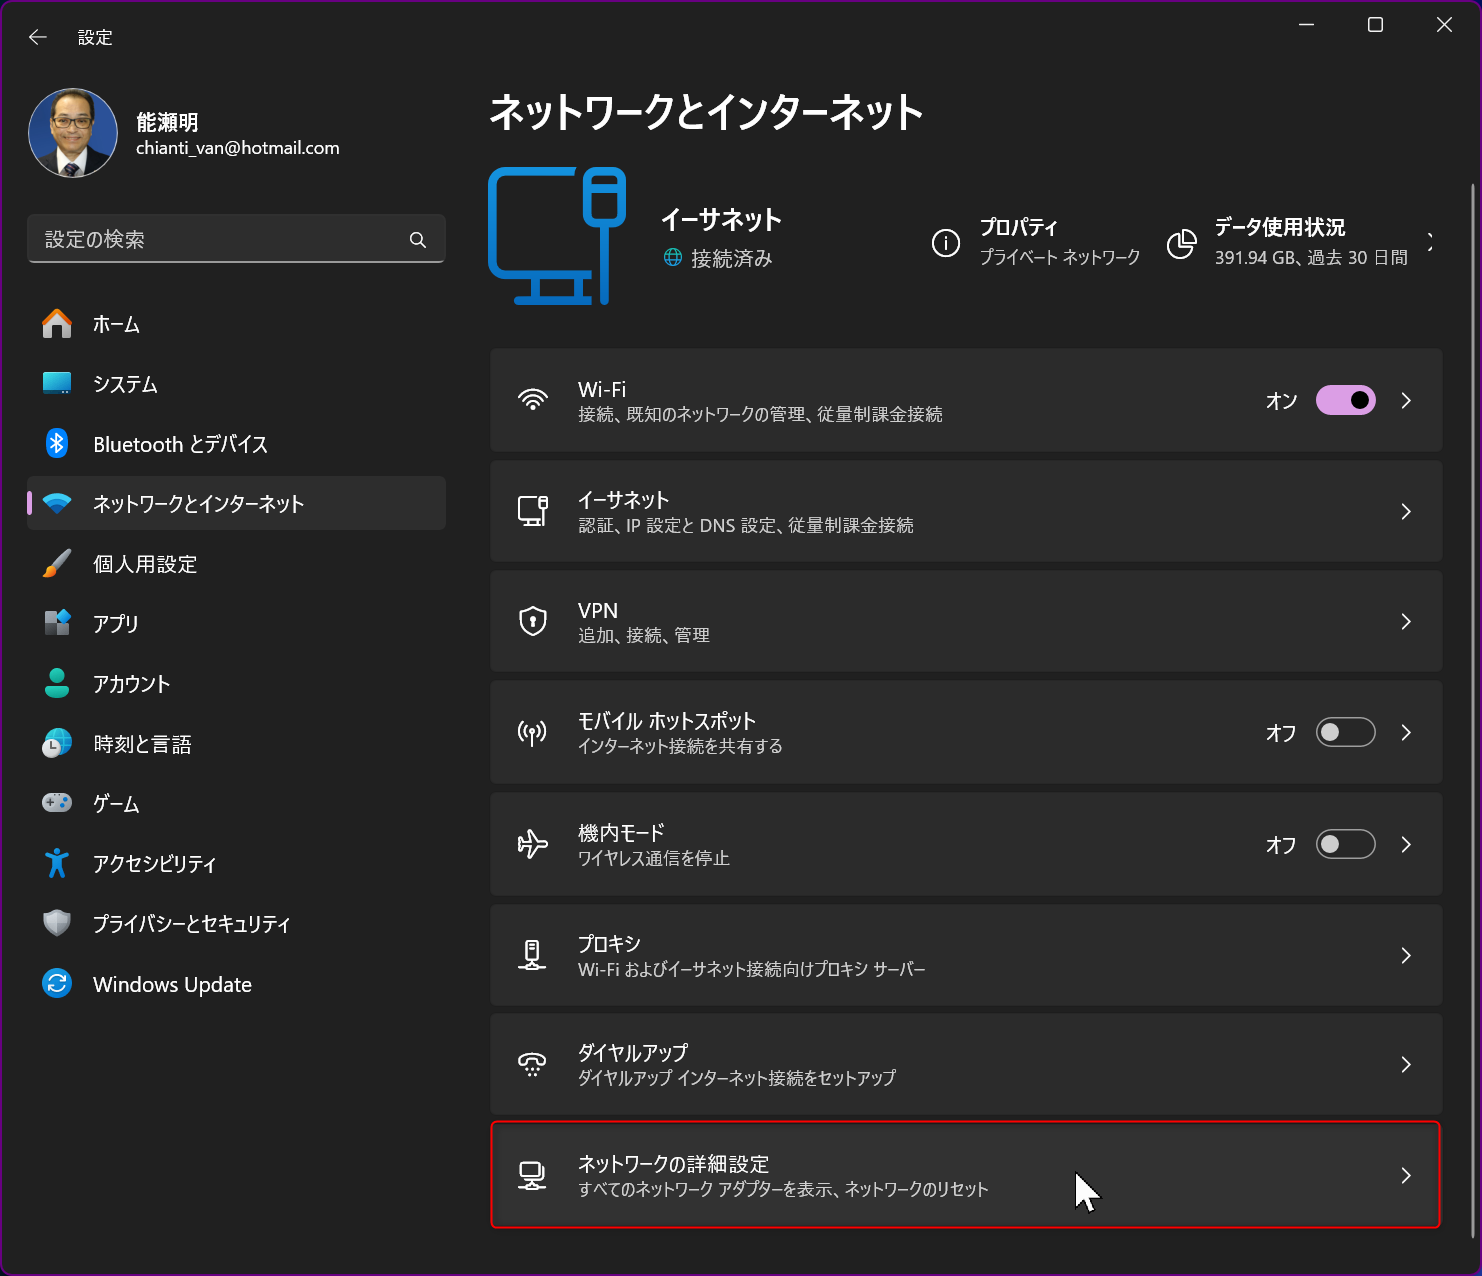
Task: Click the Wi-Fi signal icon in the list
Action: 533,400
